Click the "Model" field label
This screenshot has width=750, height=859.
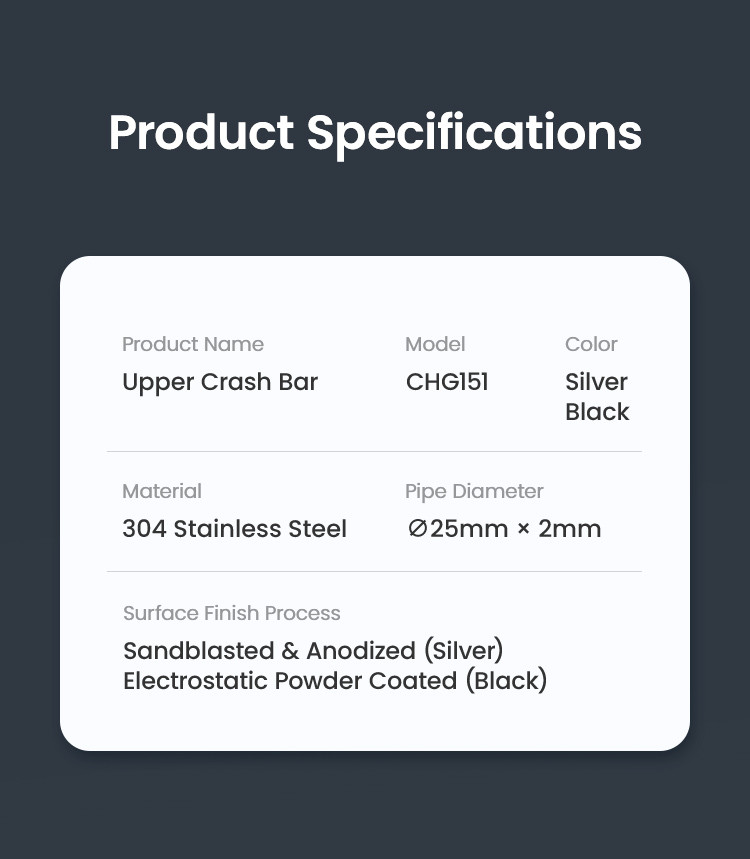(x=435, y=344)
